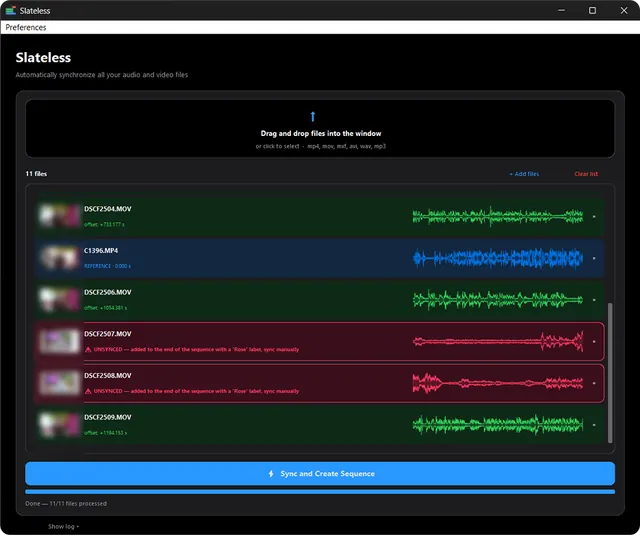Image resolution: width=640 pixels, height=535 pixels.
Task: Select file name 'DSCF2504.MOV'
Action: pos(108,209)
